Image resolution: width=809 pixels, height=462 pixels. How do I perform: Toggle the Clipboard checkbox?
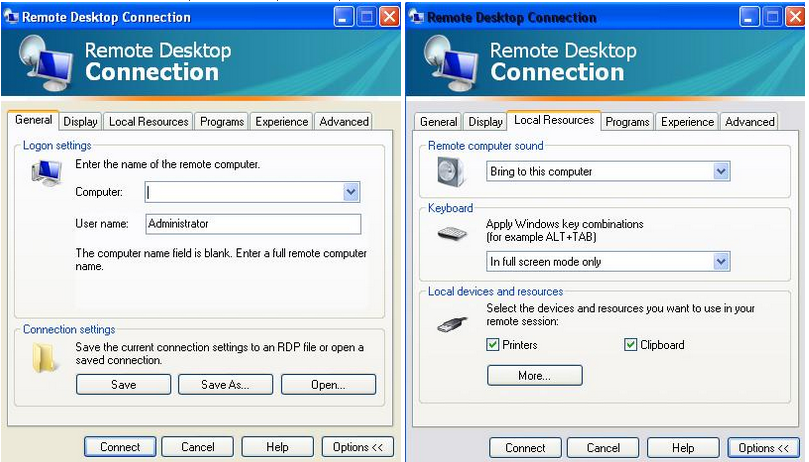click(630, 344)
